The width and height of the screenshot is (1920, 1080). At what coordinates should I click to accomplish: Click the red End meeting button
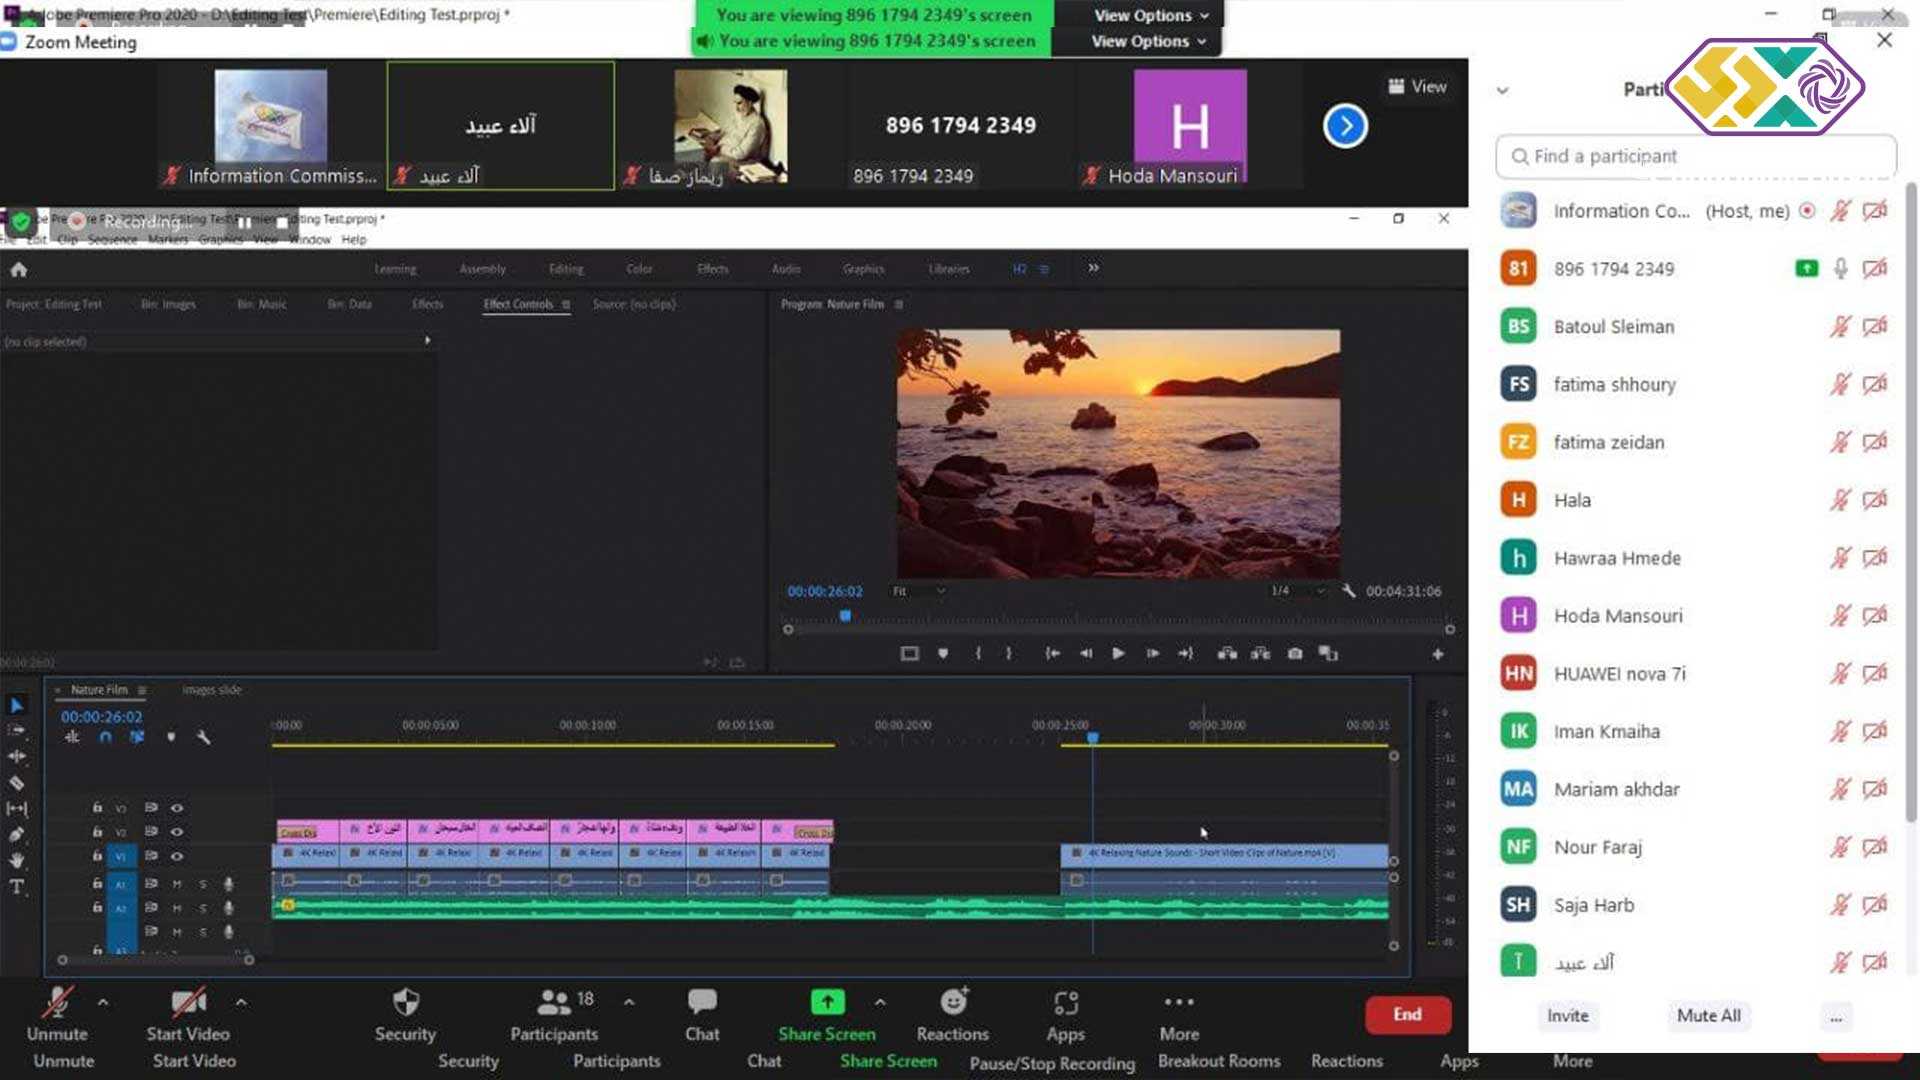[x=1407, y=1014]
